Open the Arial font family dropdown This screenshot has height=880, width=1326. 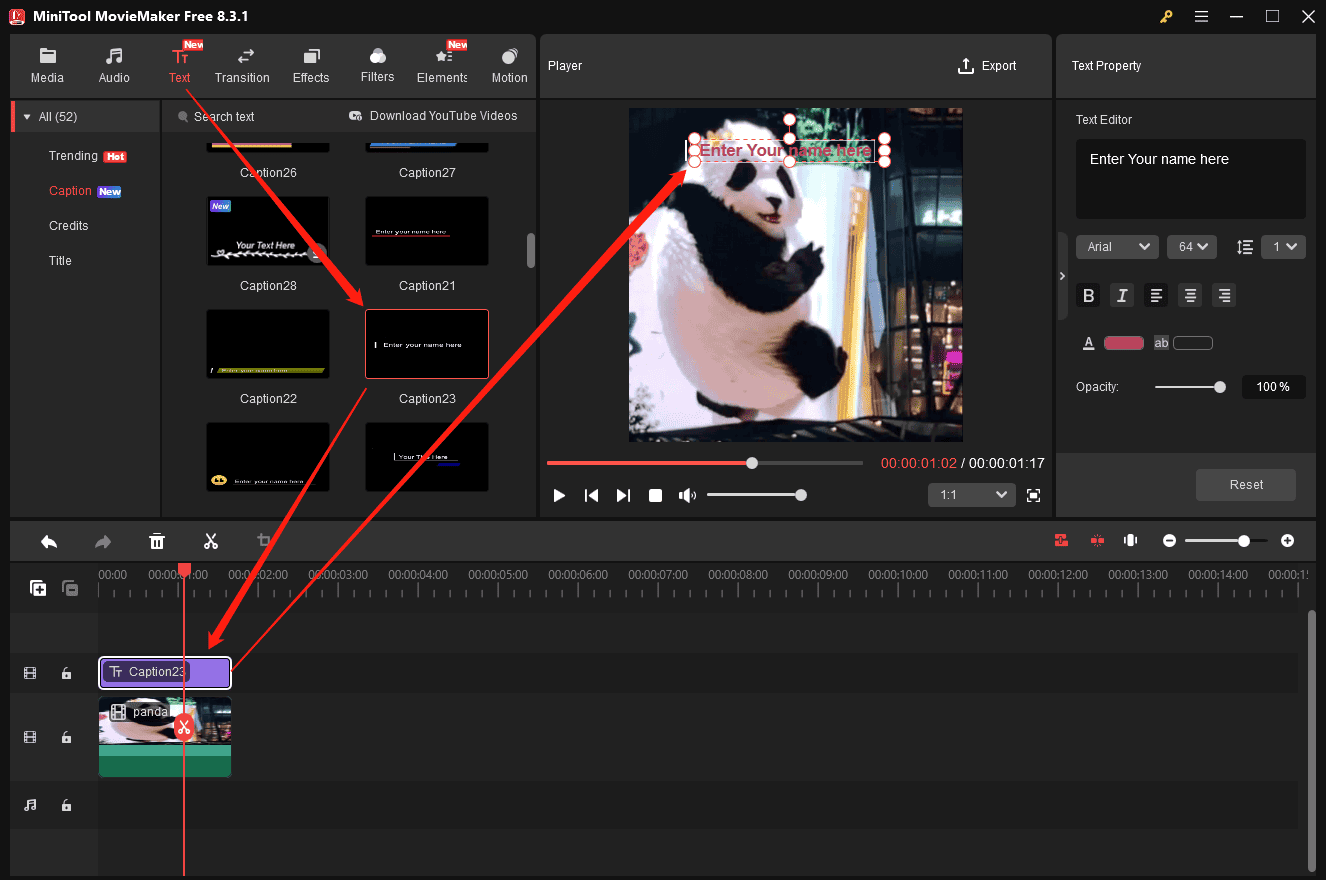point(1117,246)
